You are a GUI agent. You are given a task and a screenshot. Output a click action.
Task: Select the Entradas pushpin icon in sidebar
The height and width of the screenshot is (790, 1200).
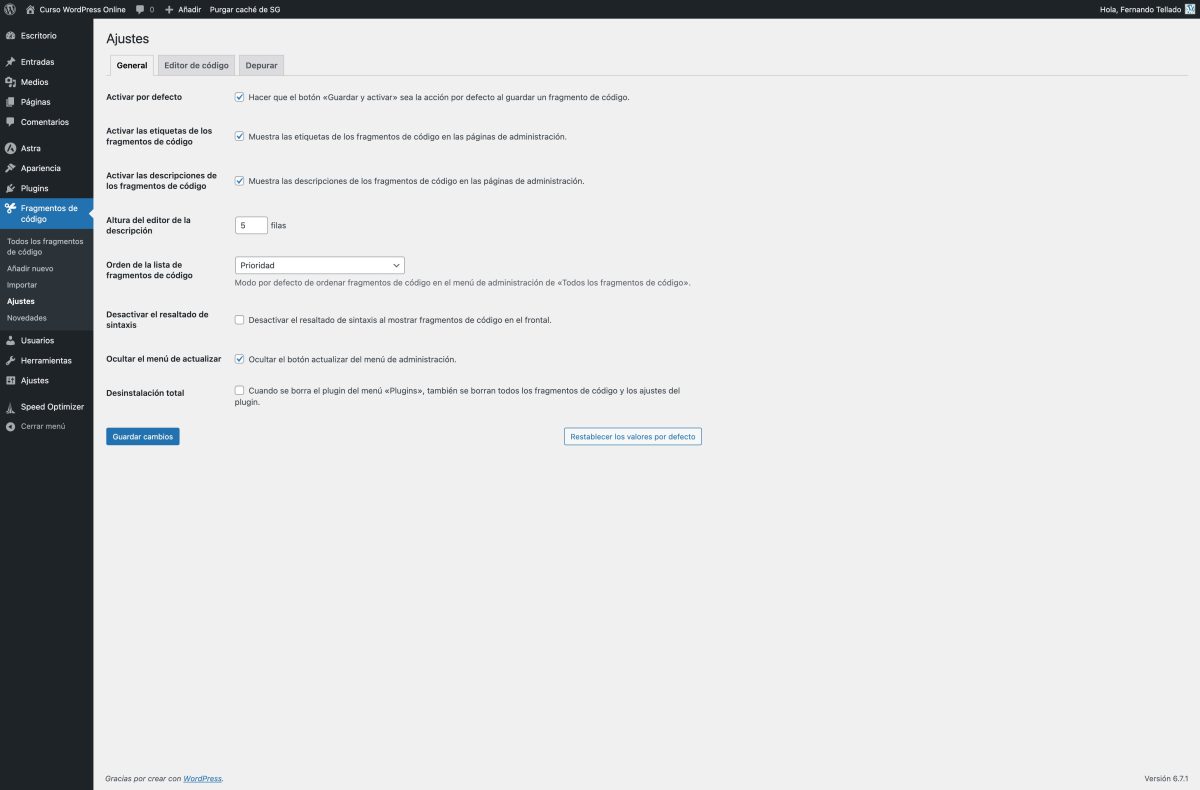[x=12, y=61]
